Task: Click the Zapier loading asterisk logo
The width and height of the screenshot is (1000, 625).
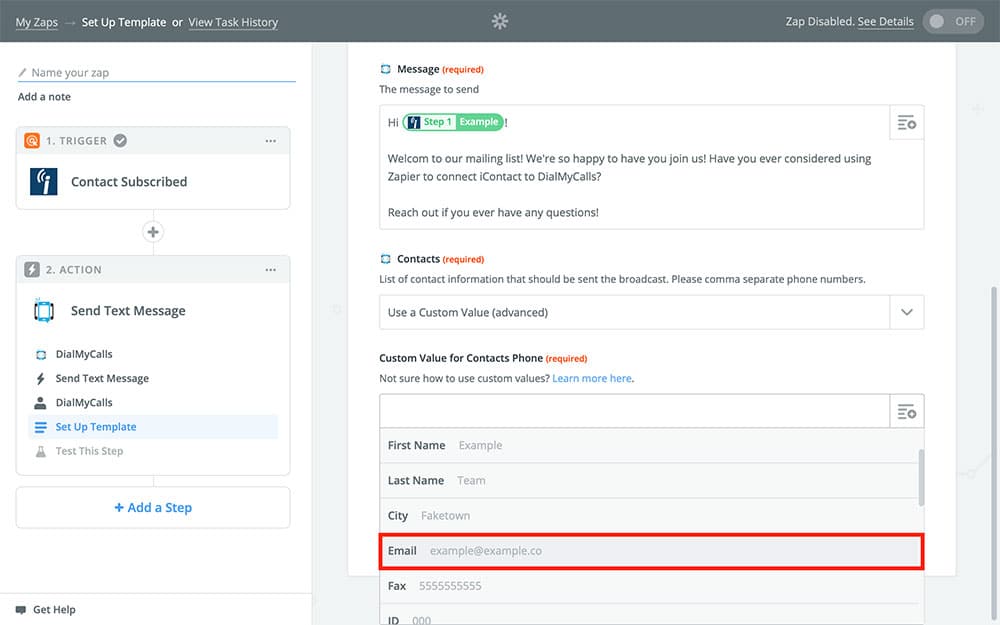Action: click(500, 21)
